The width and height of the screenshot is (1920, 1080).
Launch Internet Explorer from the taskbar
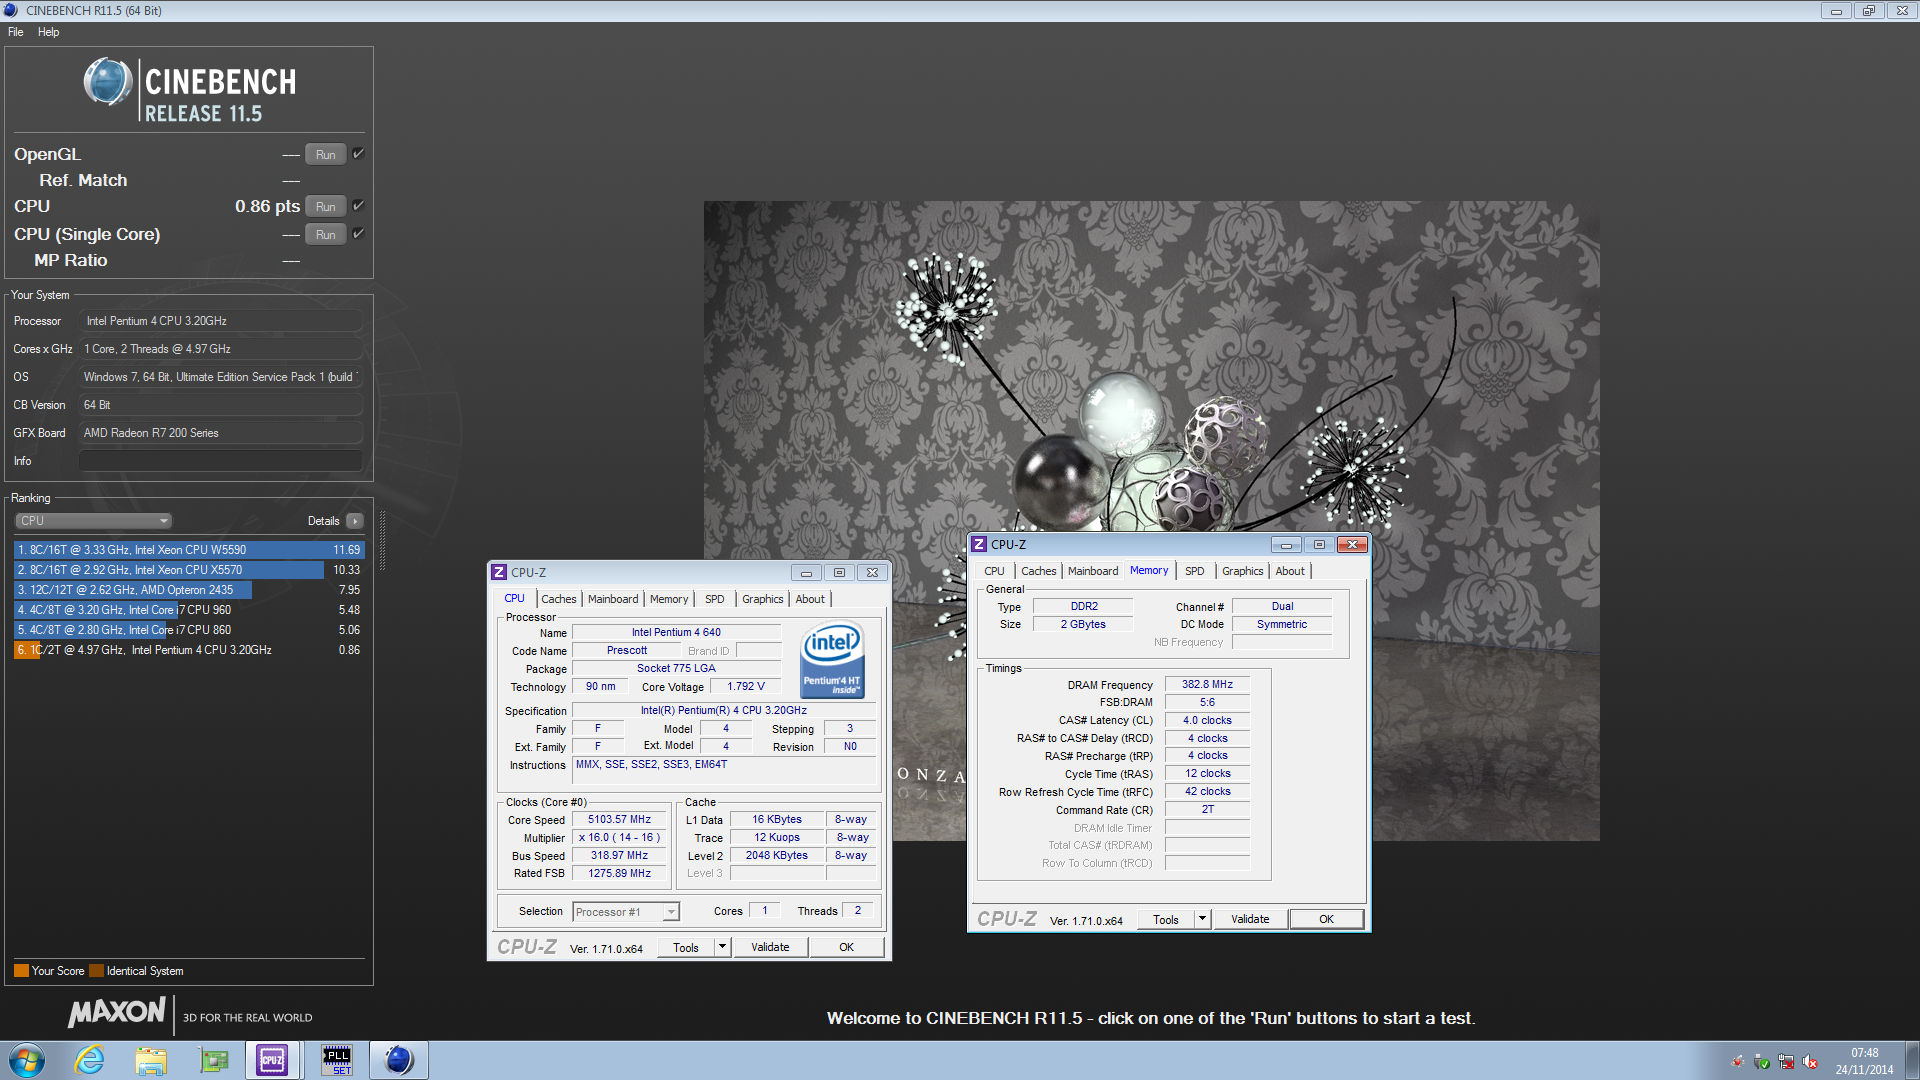[x=90, y=1060]
